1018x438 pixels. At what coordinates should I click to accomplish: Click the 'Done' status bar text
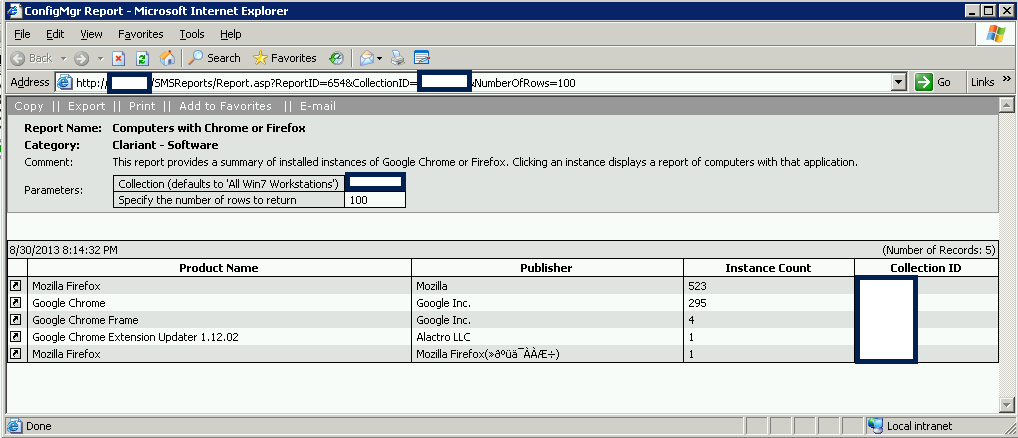click(38, 426)
